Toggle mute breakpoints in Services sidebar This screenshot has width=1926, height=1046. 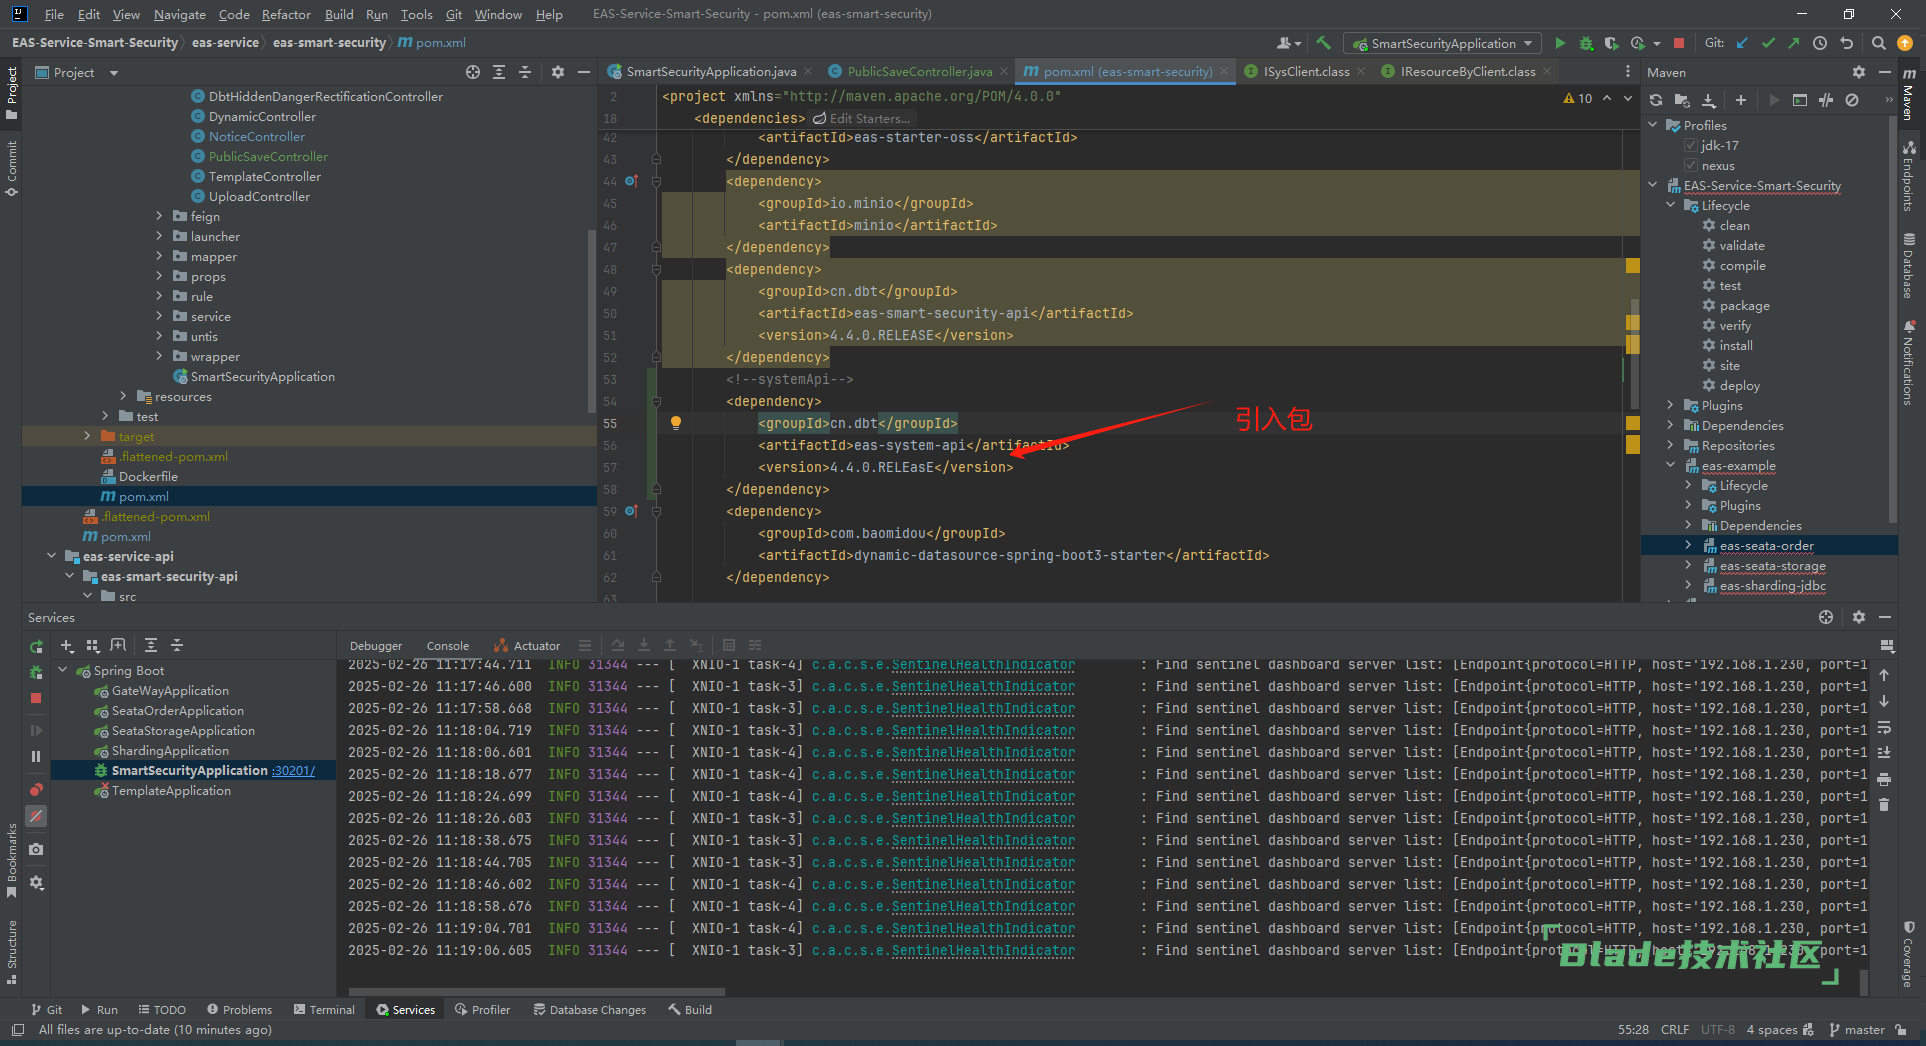pos(36,816)
